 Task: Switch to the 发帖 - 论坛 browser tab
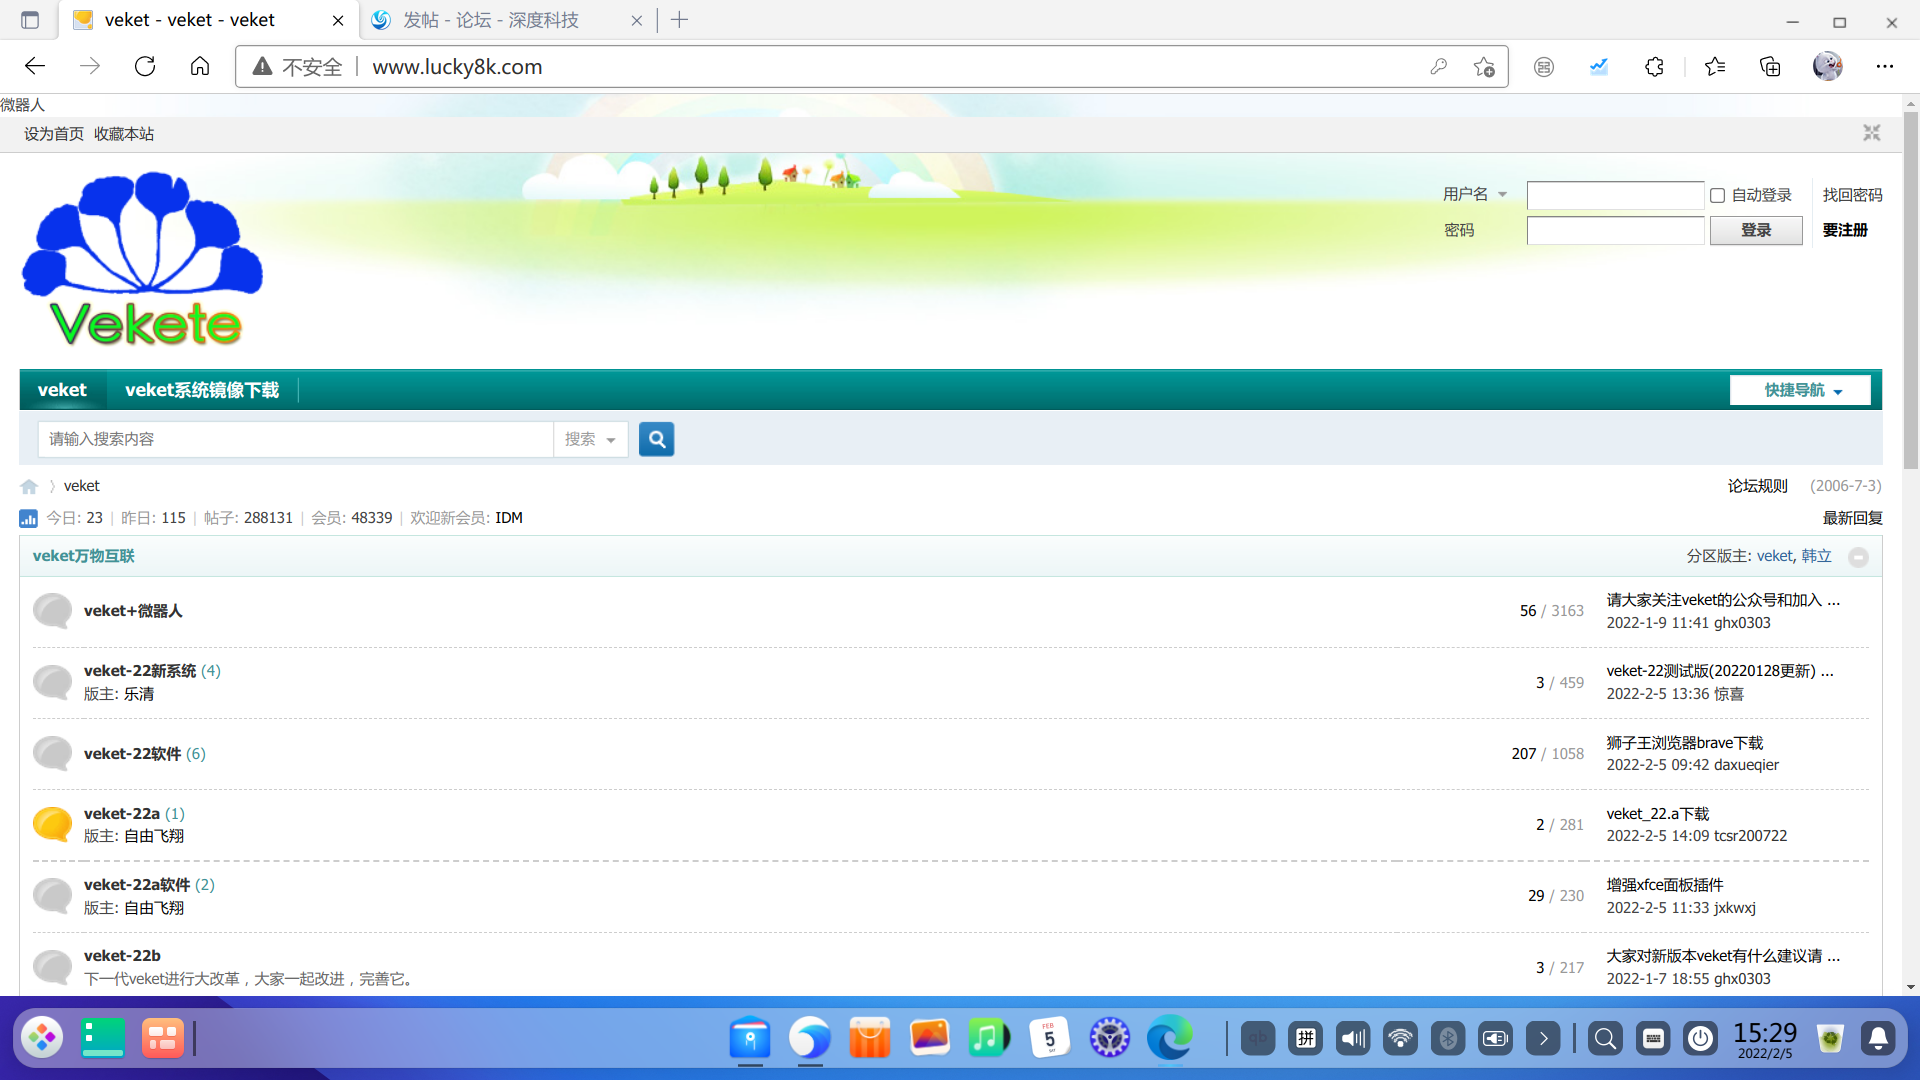coord(492,20)
